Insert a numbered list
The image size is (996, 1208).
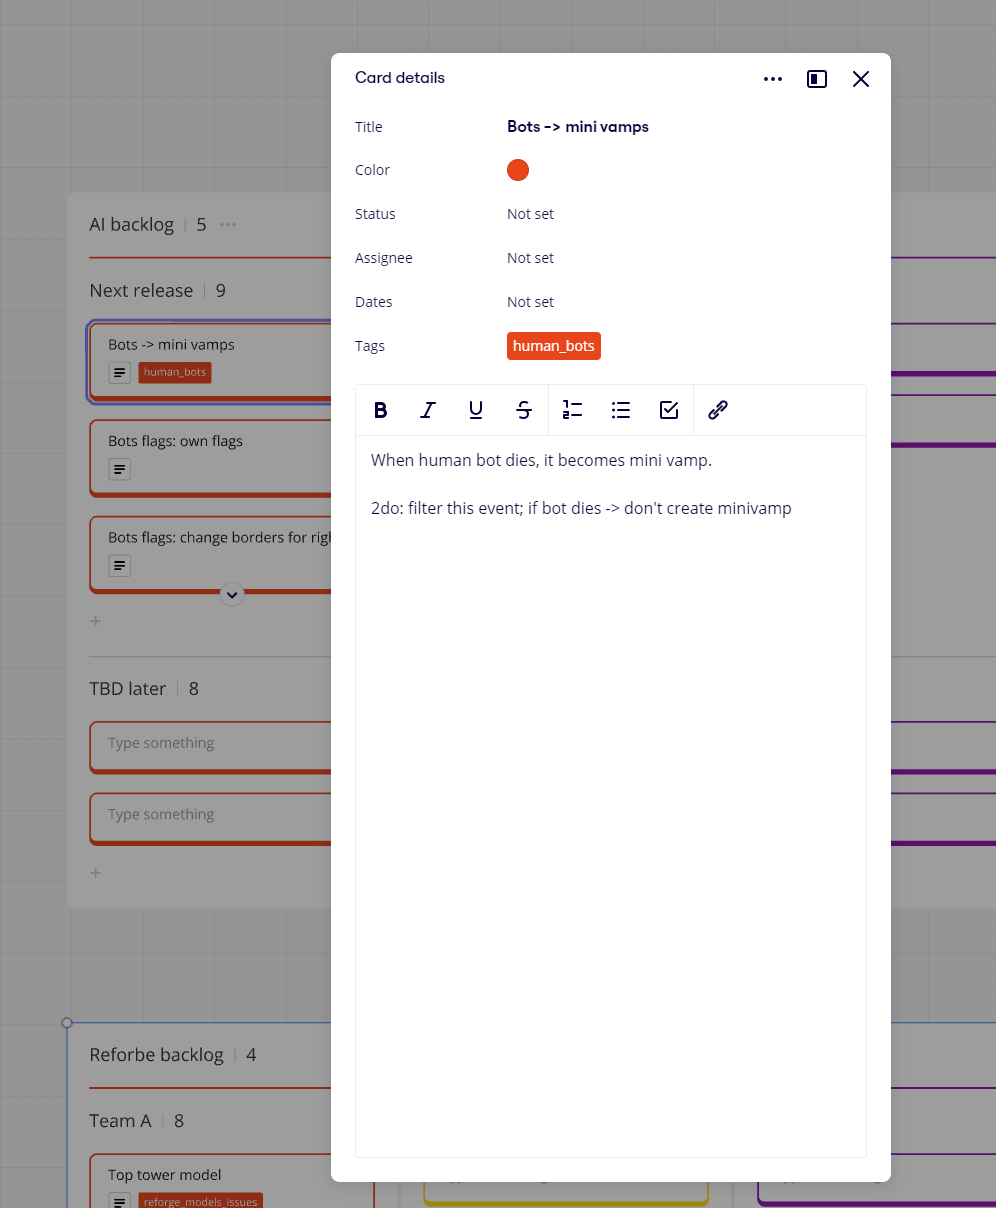coord(573,410)
